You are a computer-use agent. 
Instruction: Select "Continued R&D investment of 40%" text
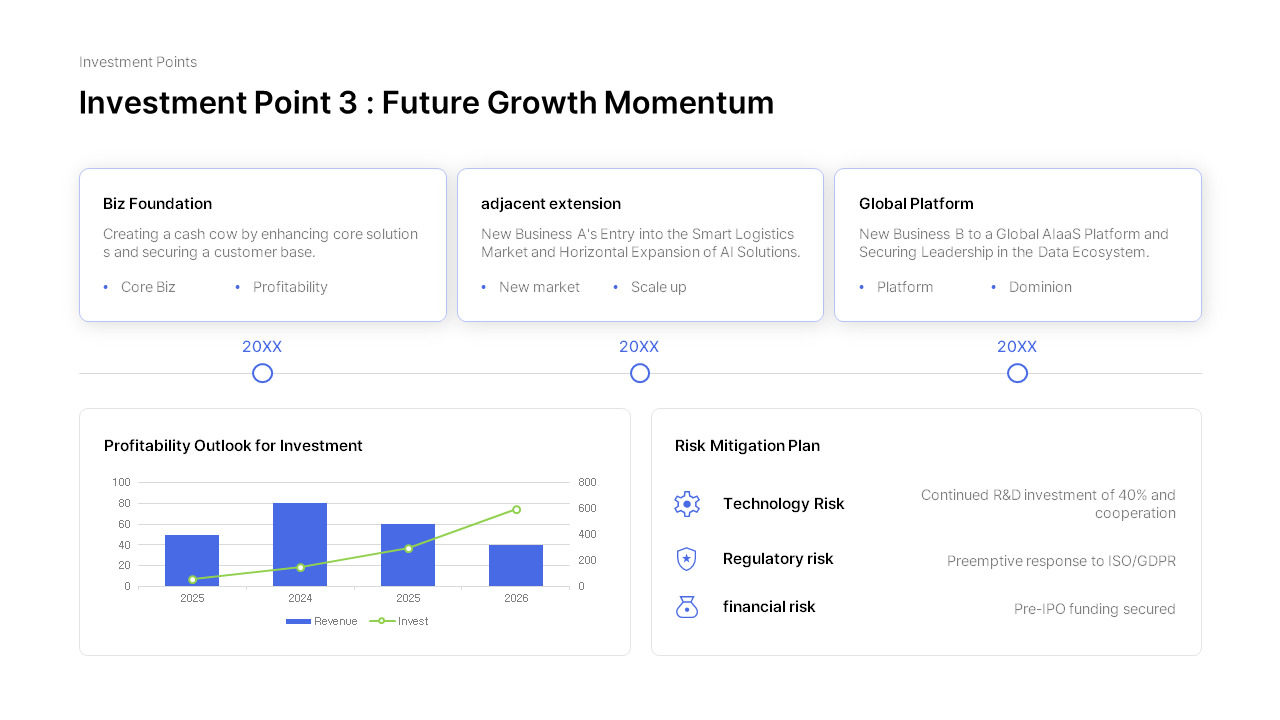click(1048, 504)
